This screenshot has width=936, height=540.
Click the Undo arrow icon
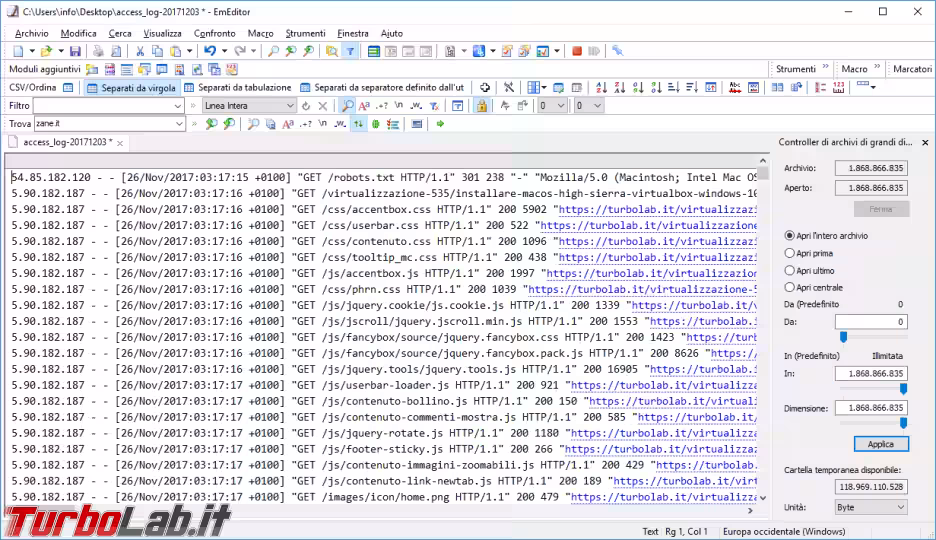click(x=209, y=51)
